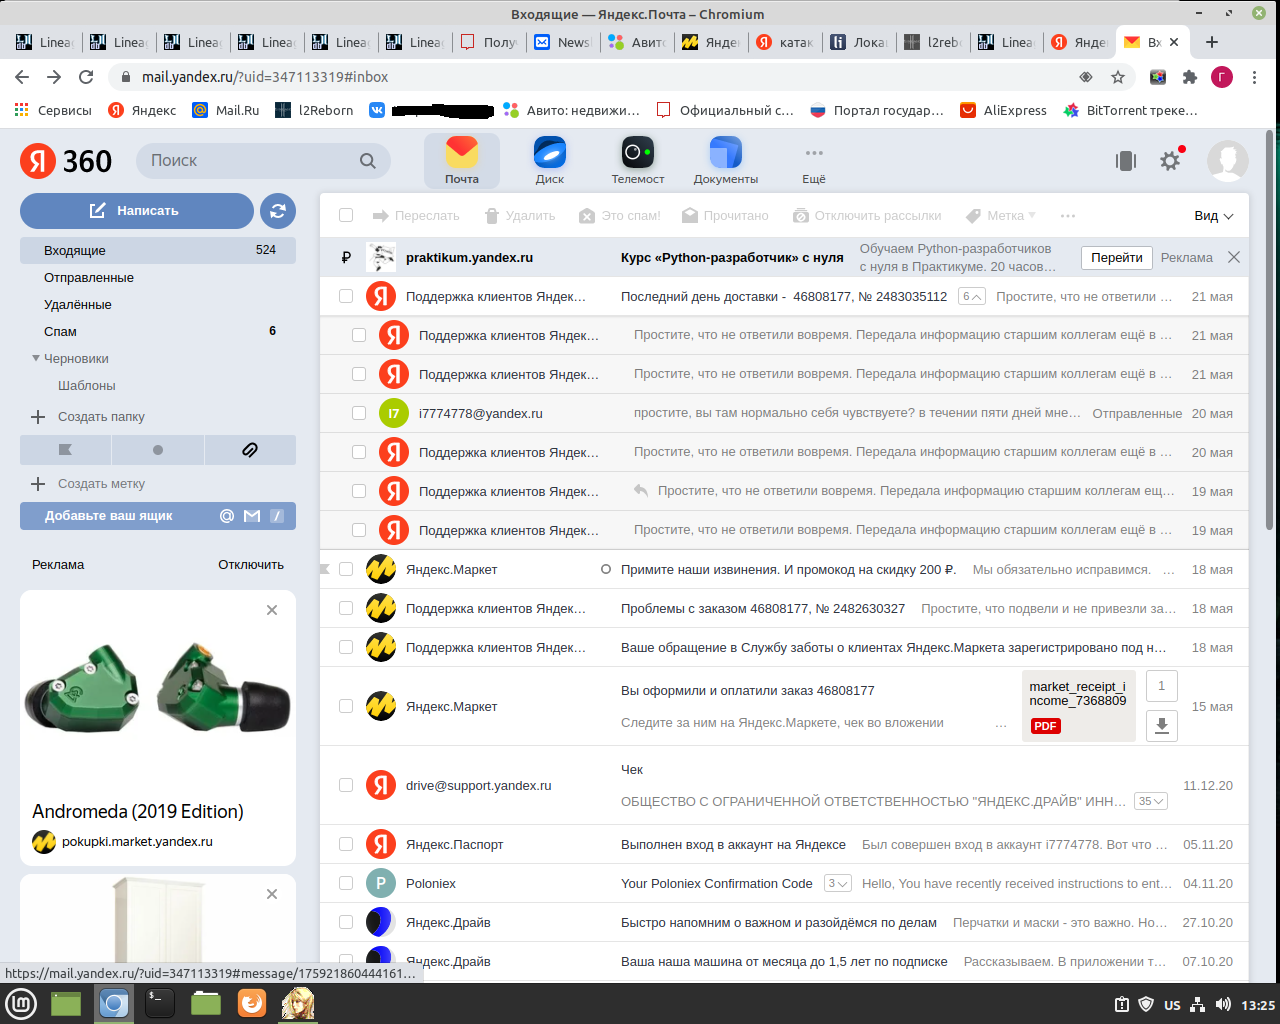The image size is (1280, 1024).
Task: Open a new browser tab
Action: pyautogui.click(x=1212, y=42)
